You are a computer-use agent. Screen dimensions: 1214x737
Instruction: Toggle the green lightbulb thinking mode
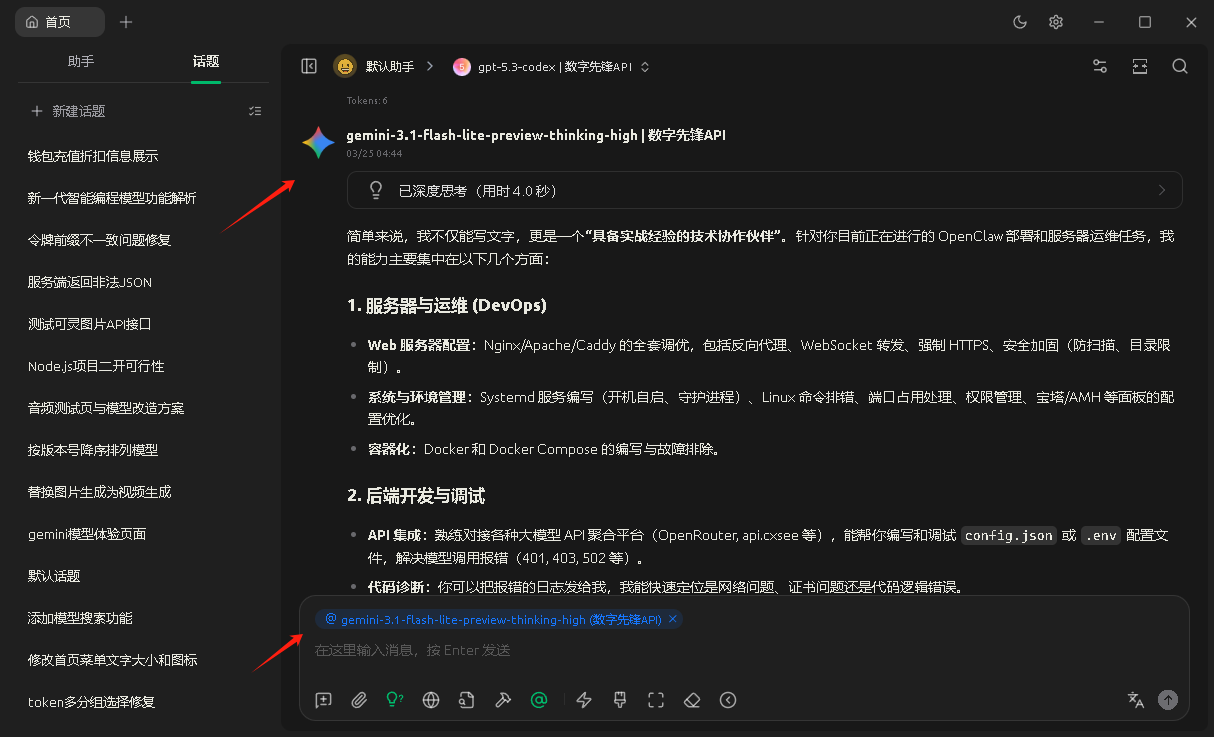click(x=395, y=700)
